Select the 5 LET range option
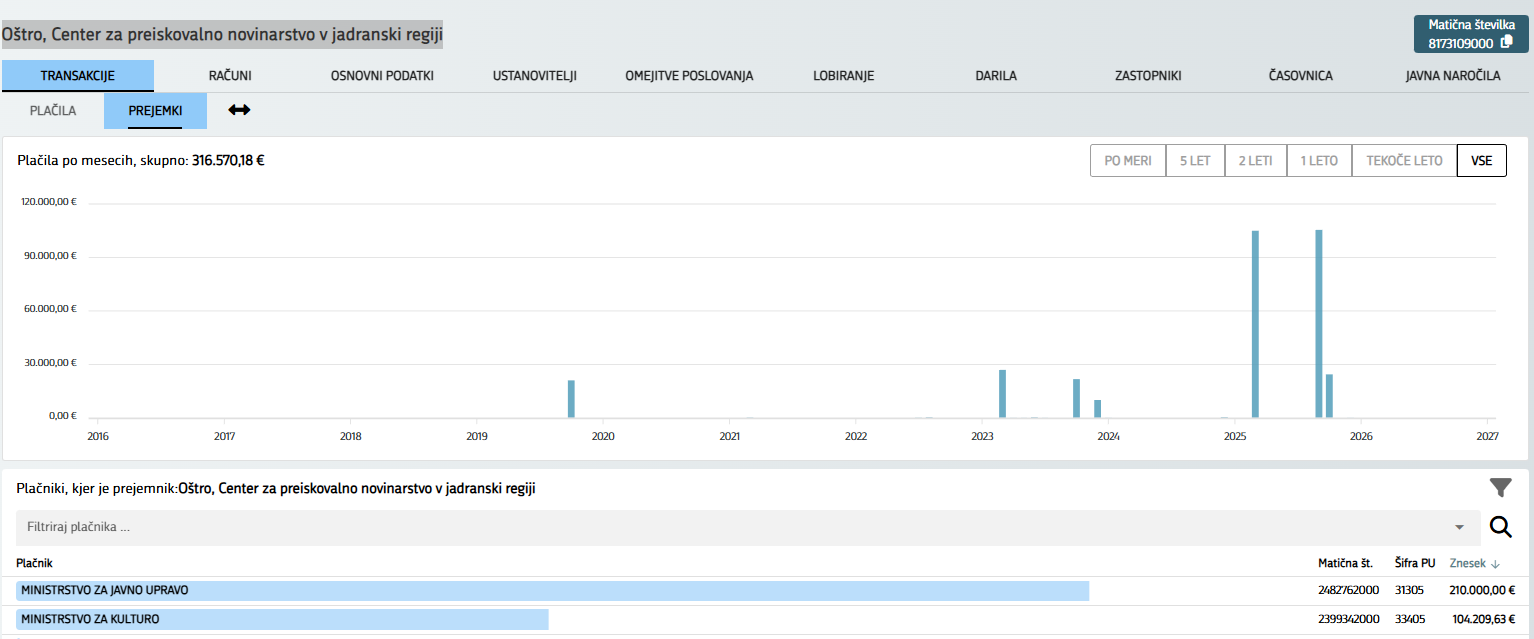This screenshot has width=1534, height=639. point(1195,161)
